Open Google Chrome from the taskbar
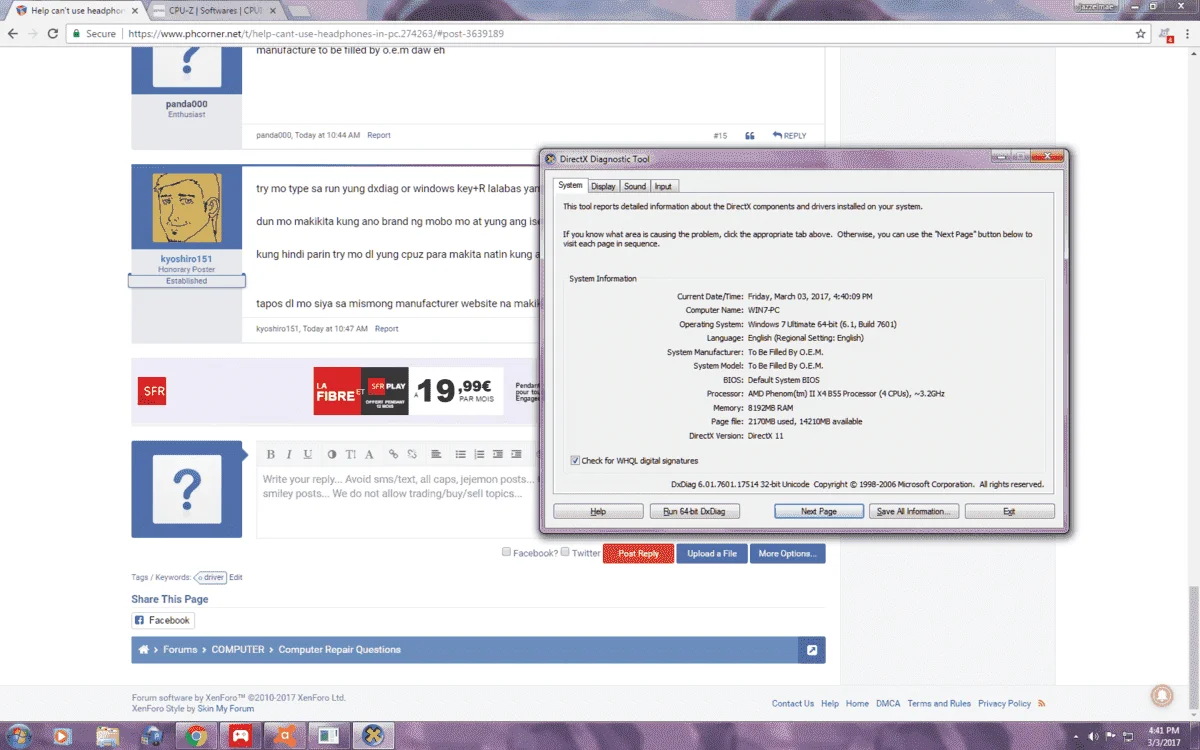Screen dimensions: 1200x750 coord(197,736)
